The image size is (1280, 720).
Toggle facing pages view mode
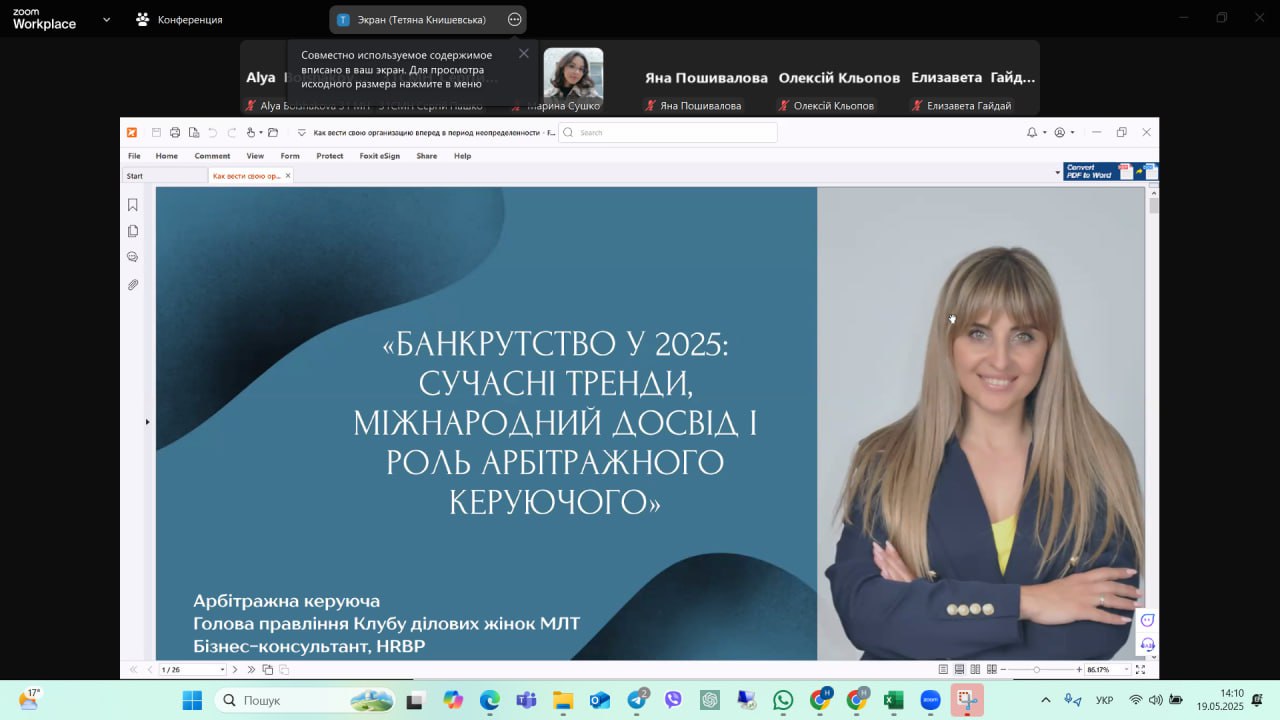click(975, 669)
